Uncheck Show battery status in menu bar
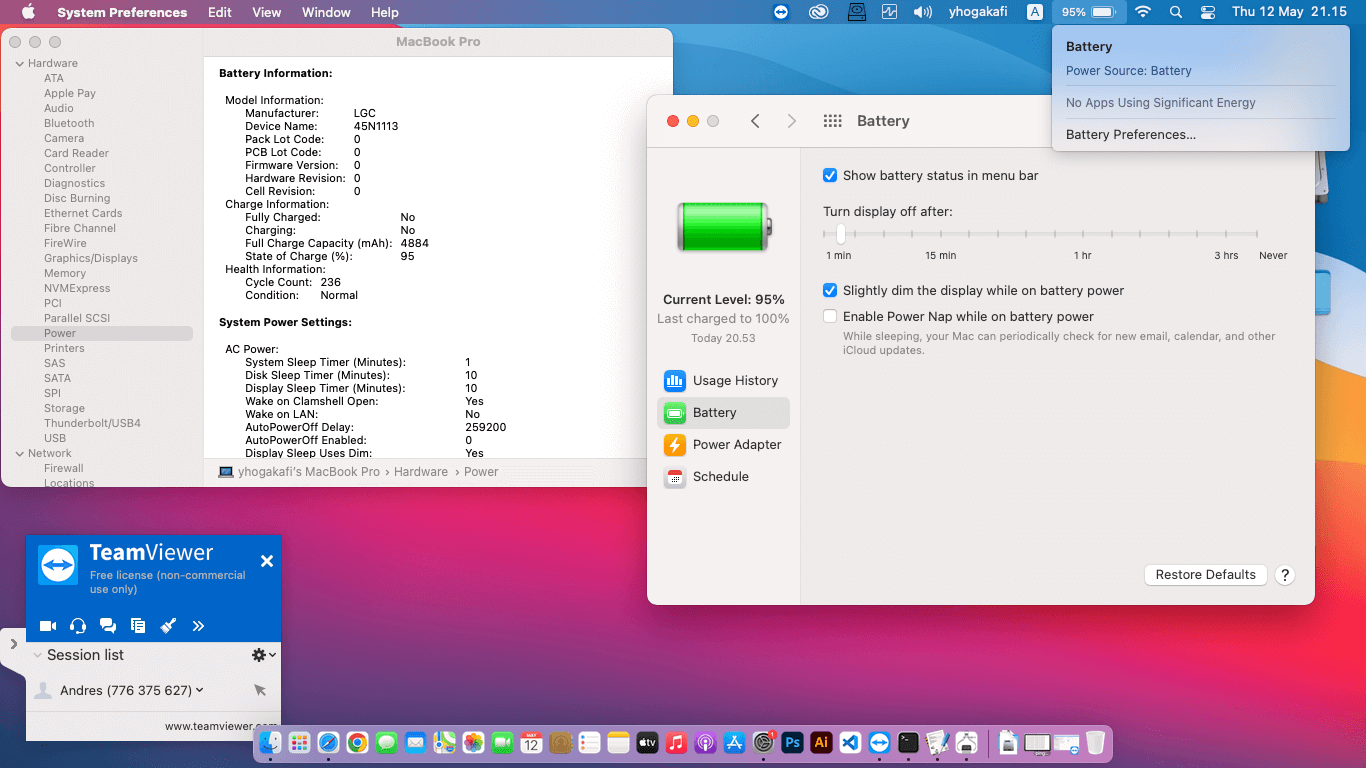Image resolution: width=1366 pixels, height=768 pixels. (830, 176)
